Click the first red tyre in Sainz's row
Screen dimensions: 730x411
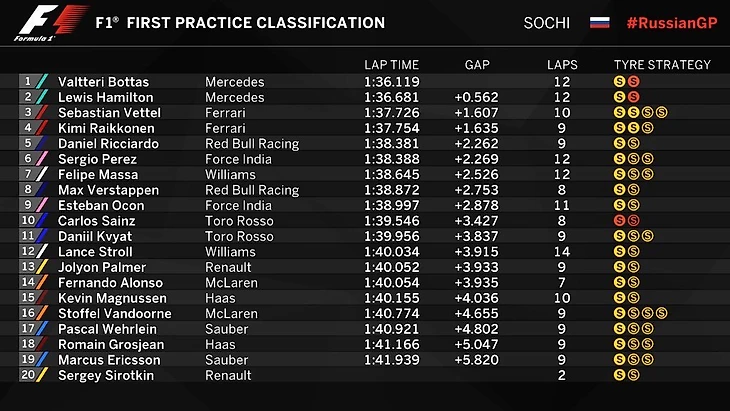click(x=620, y=220)
